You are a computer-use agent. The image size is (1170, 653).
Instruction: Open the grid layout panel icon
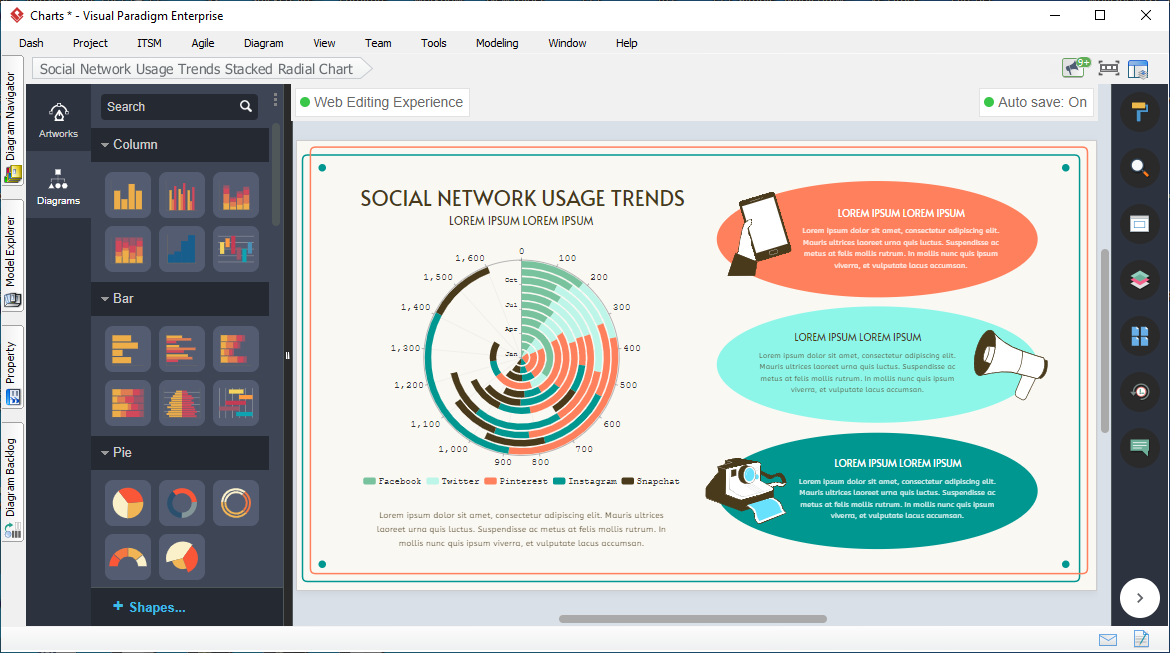coord(1139,336)
